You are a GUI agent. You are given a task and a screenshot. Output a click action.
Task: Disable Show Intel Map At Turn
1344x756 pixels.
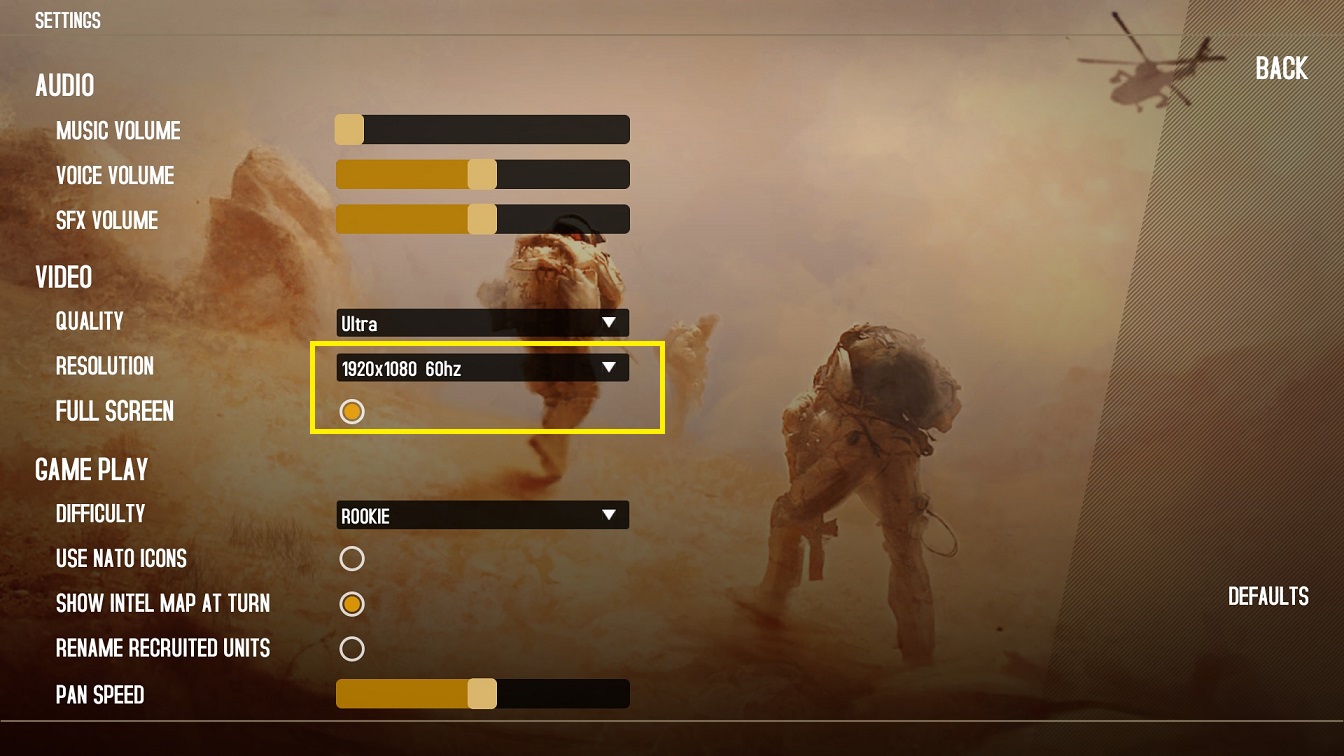coord(352,604)
